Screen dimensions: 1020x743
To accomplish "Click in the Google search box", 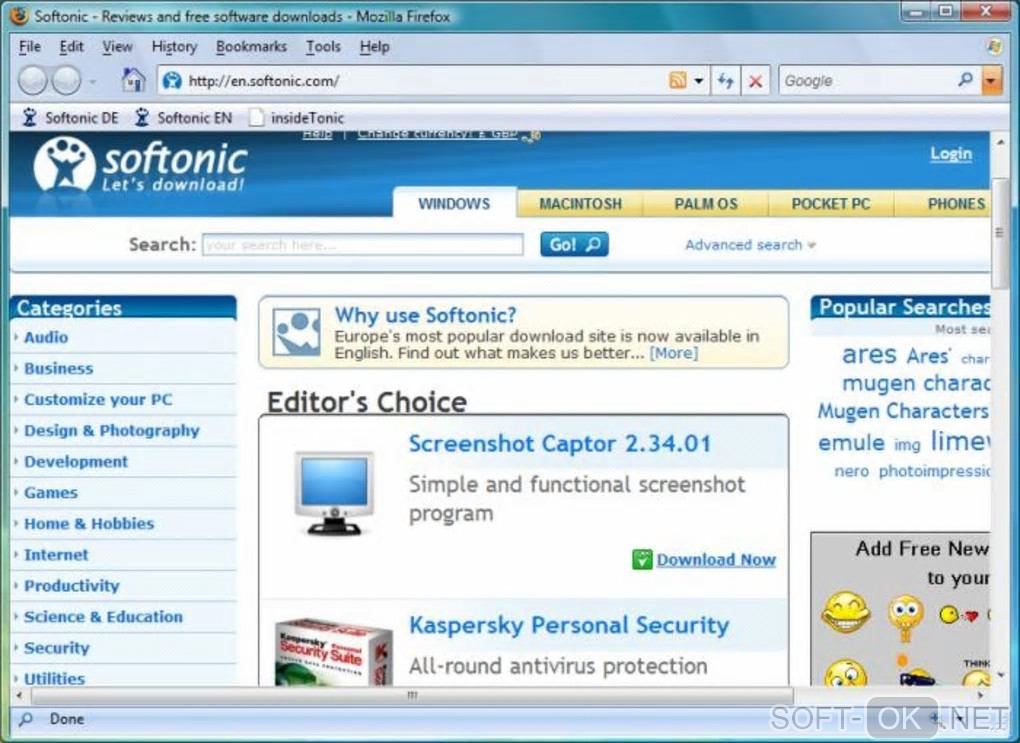I will point(867,81).
